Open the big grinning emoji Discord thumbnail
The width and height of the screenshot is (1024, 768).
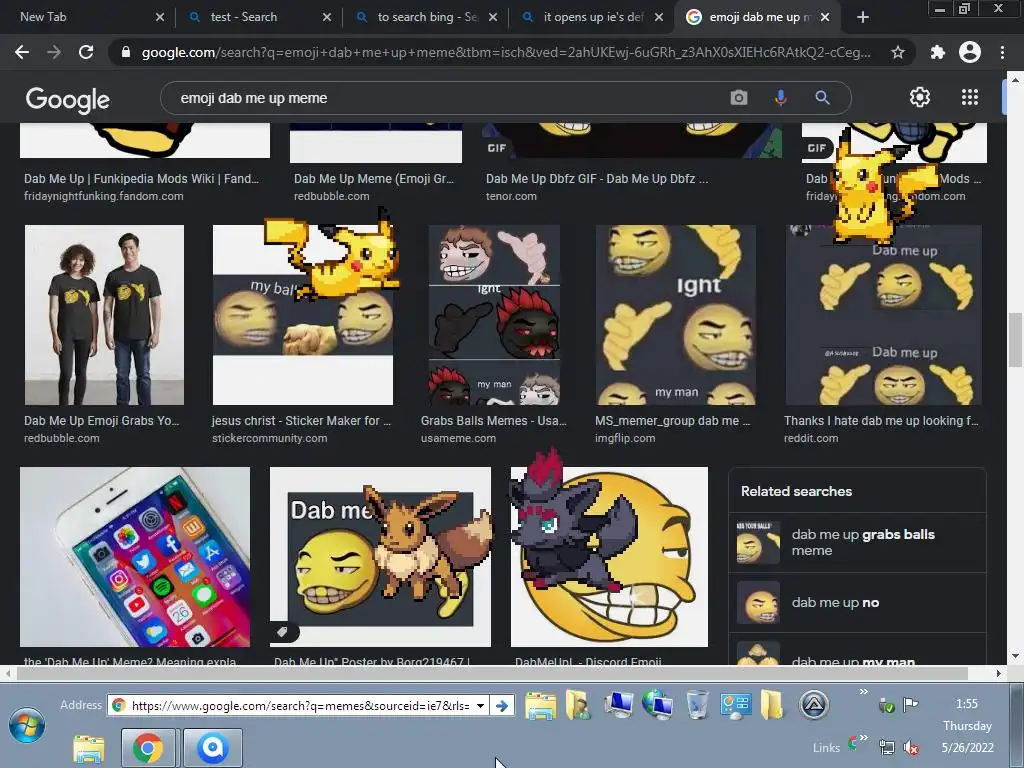click(x=609, y=556)
